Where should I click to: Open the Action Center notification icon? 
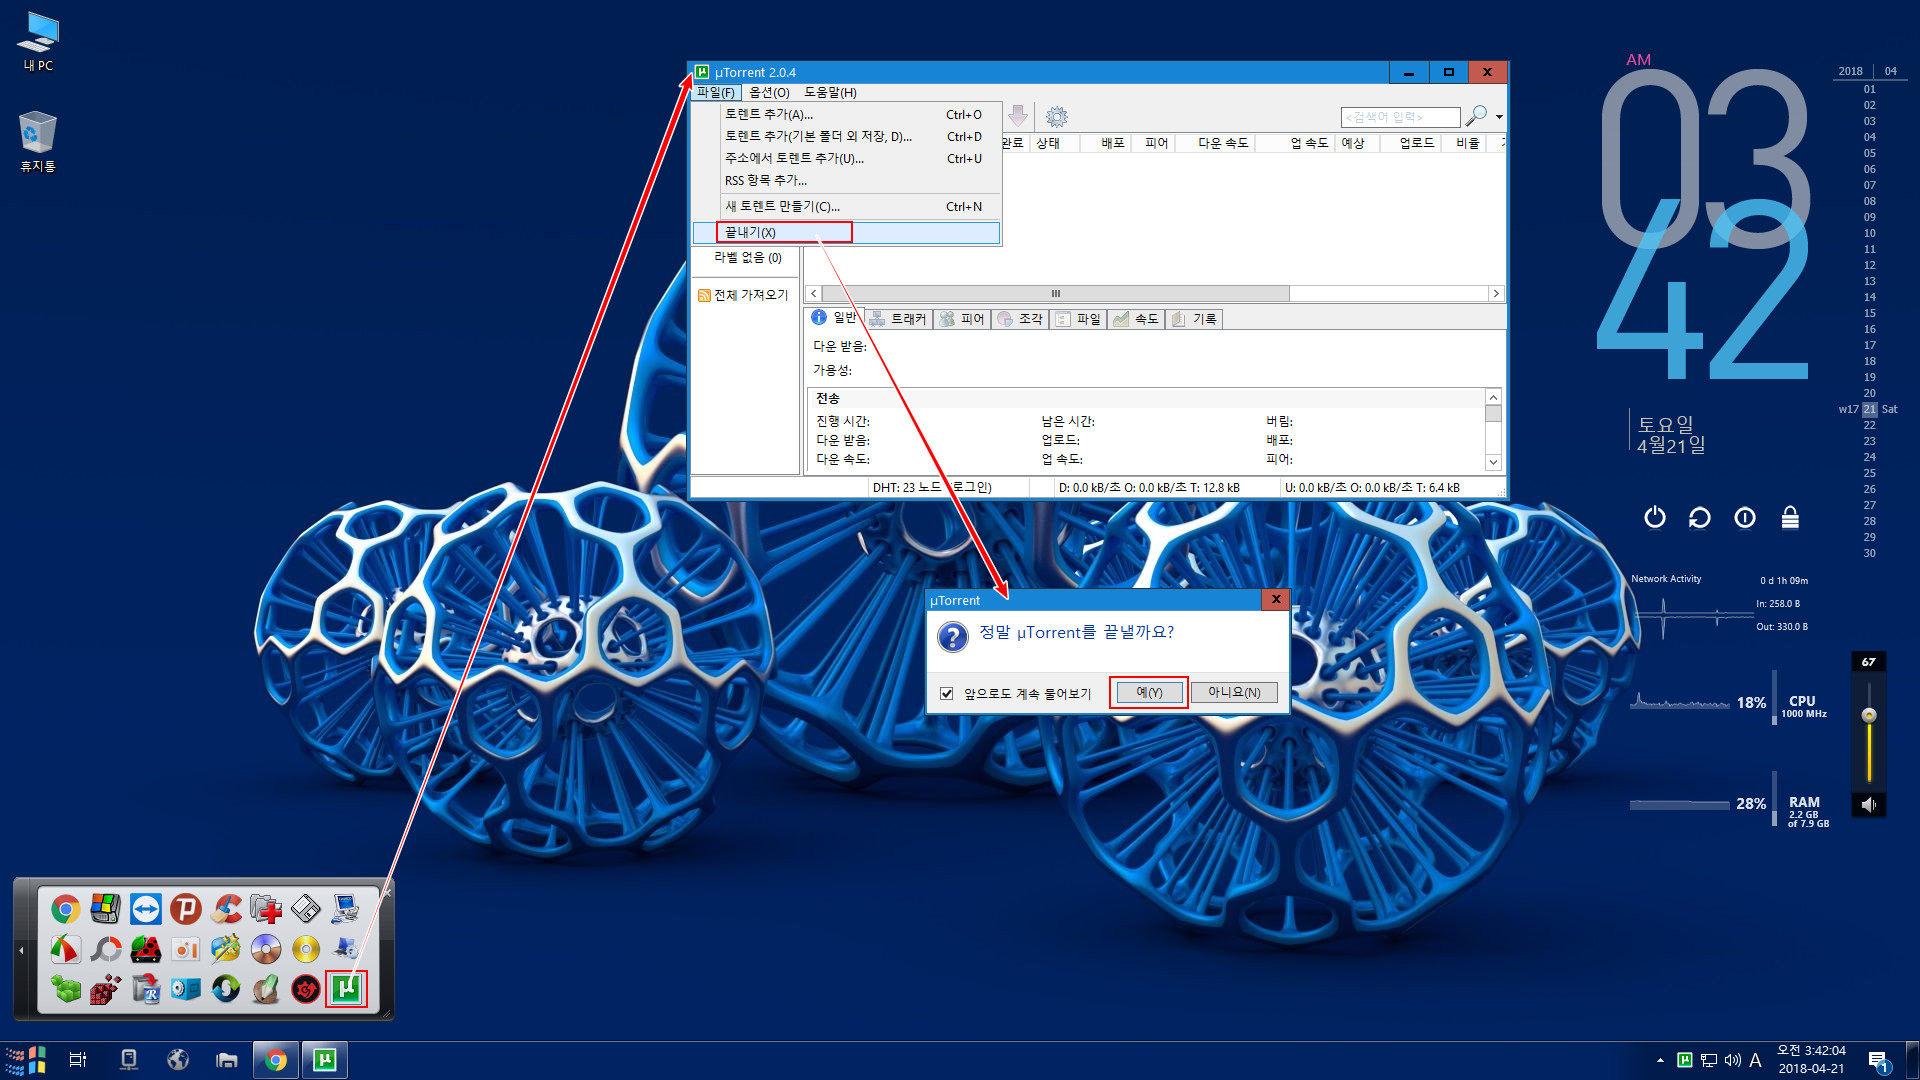click(x=1878, y=1061)
